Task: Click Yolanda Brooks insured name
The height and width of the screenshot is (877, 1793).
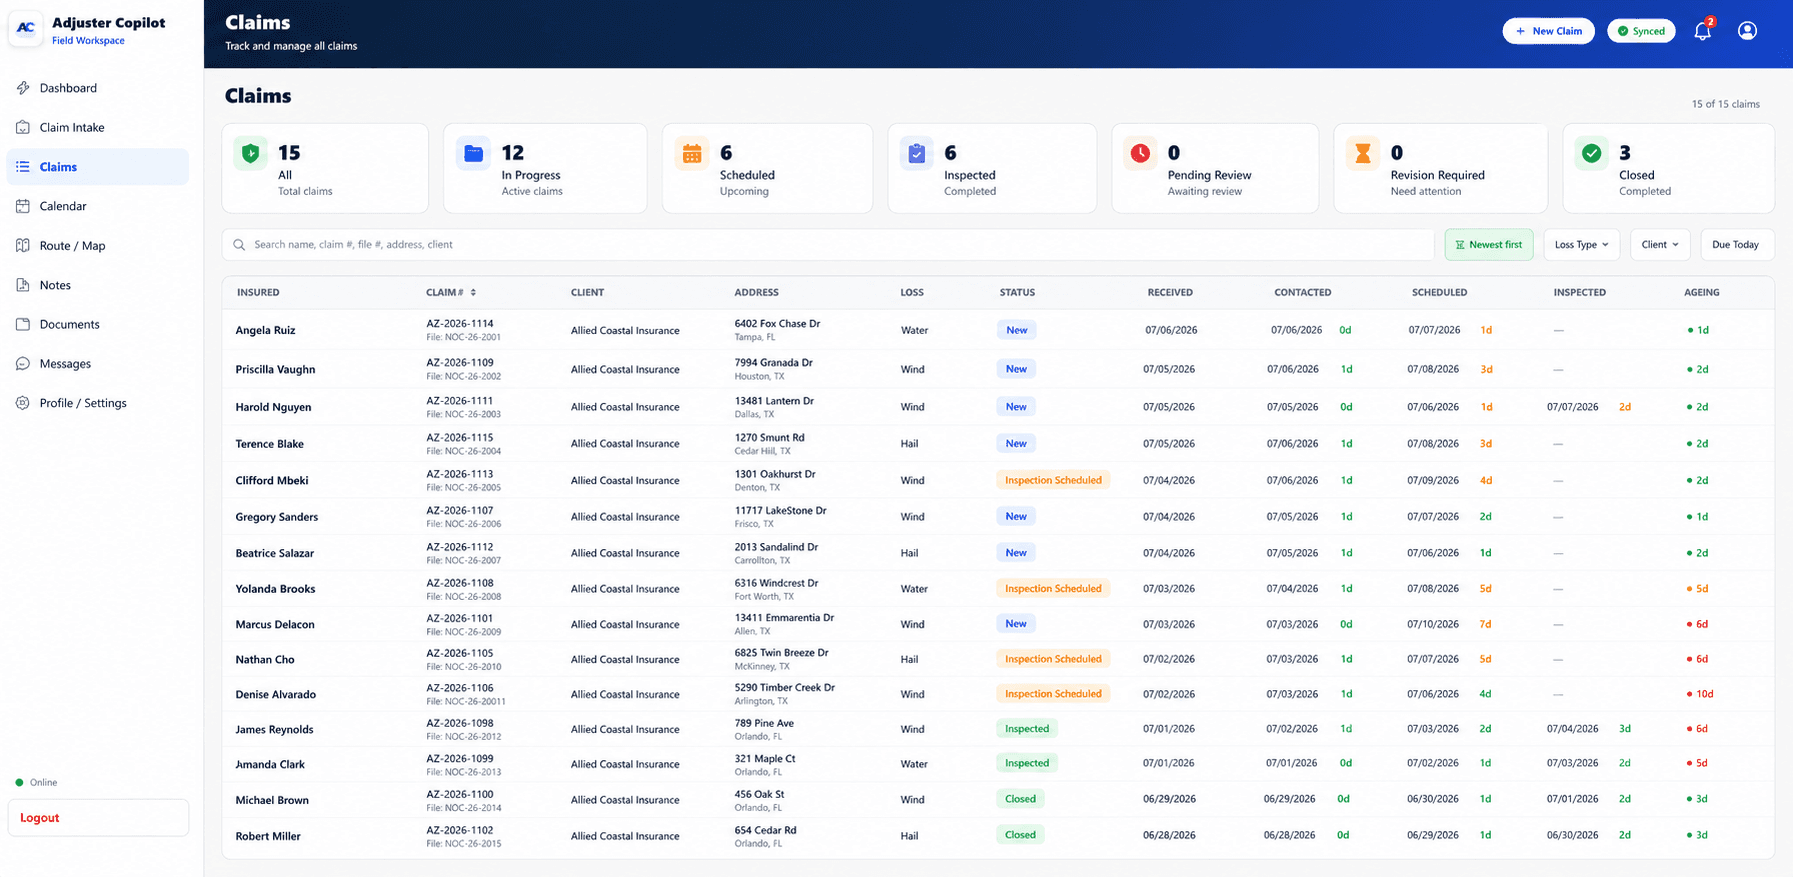Action: point(275,589)
